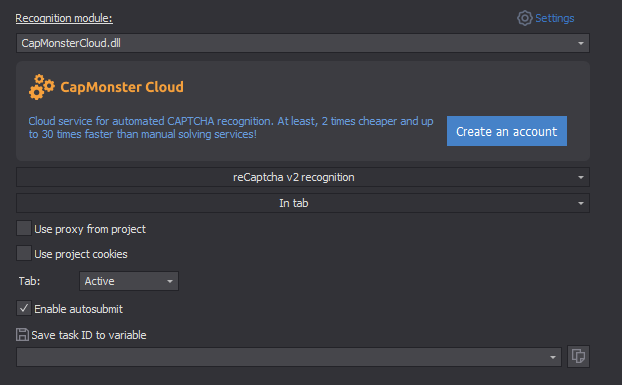Open the Tab Active dropdown

point(129,281)
